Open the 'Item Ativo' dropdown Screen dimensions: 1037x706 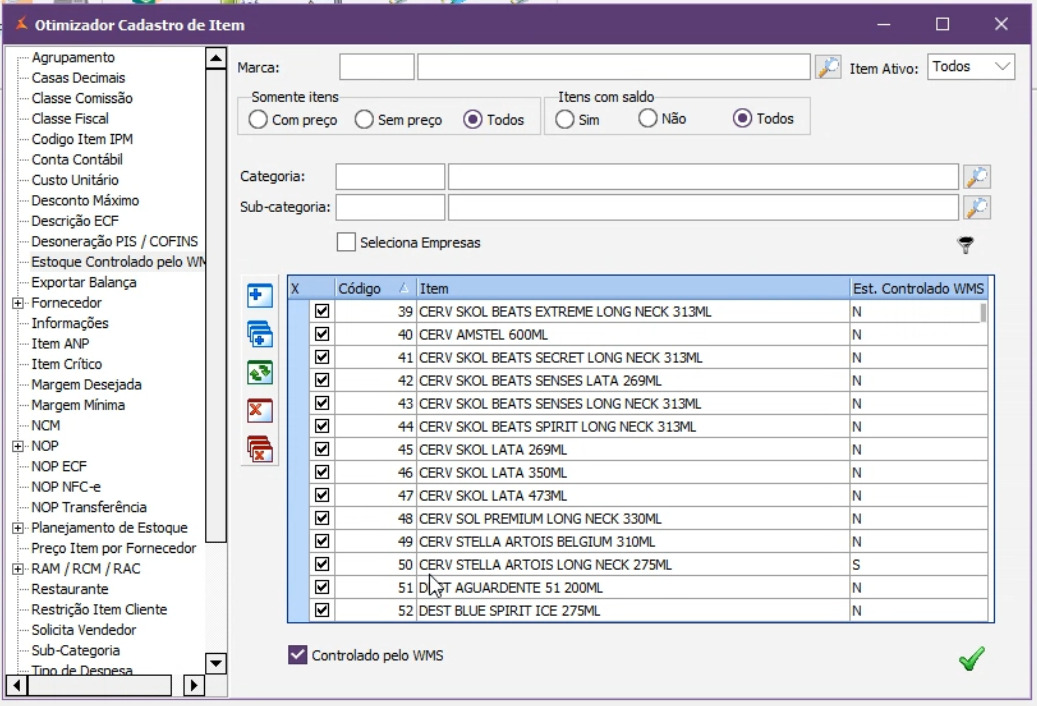pos(971,67)
